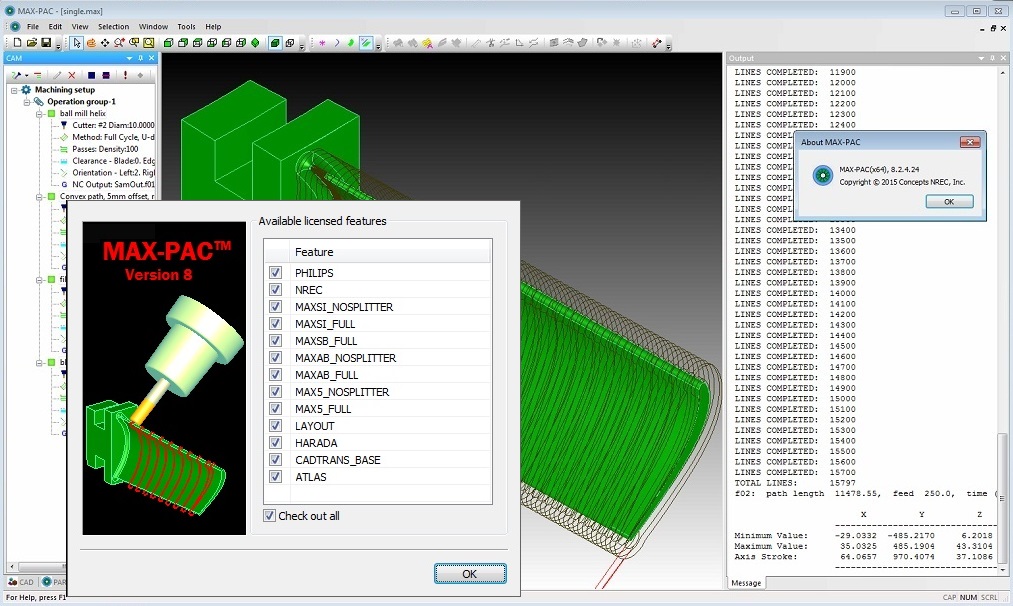1013x606 pixels.
Task: Open the File menu
Action: [x=33, y=26]
